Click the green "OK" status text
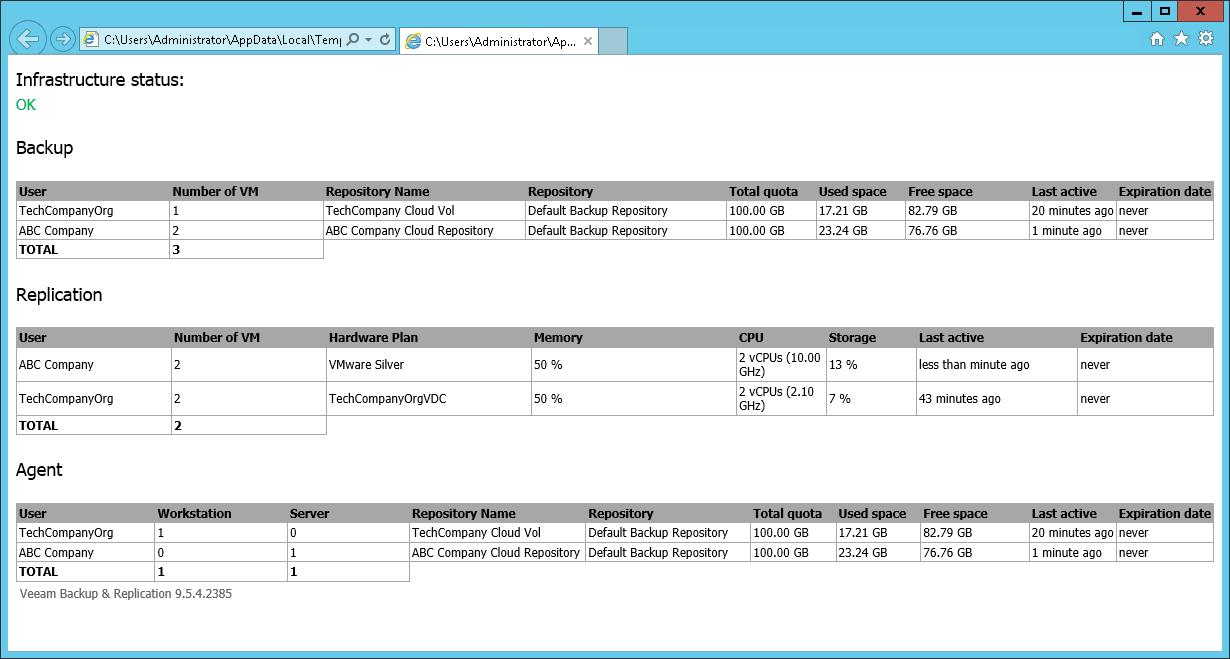The image size is (1230, 659). pyautogui.click(x=26, y=105)
